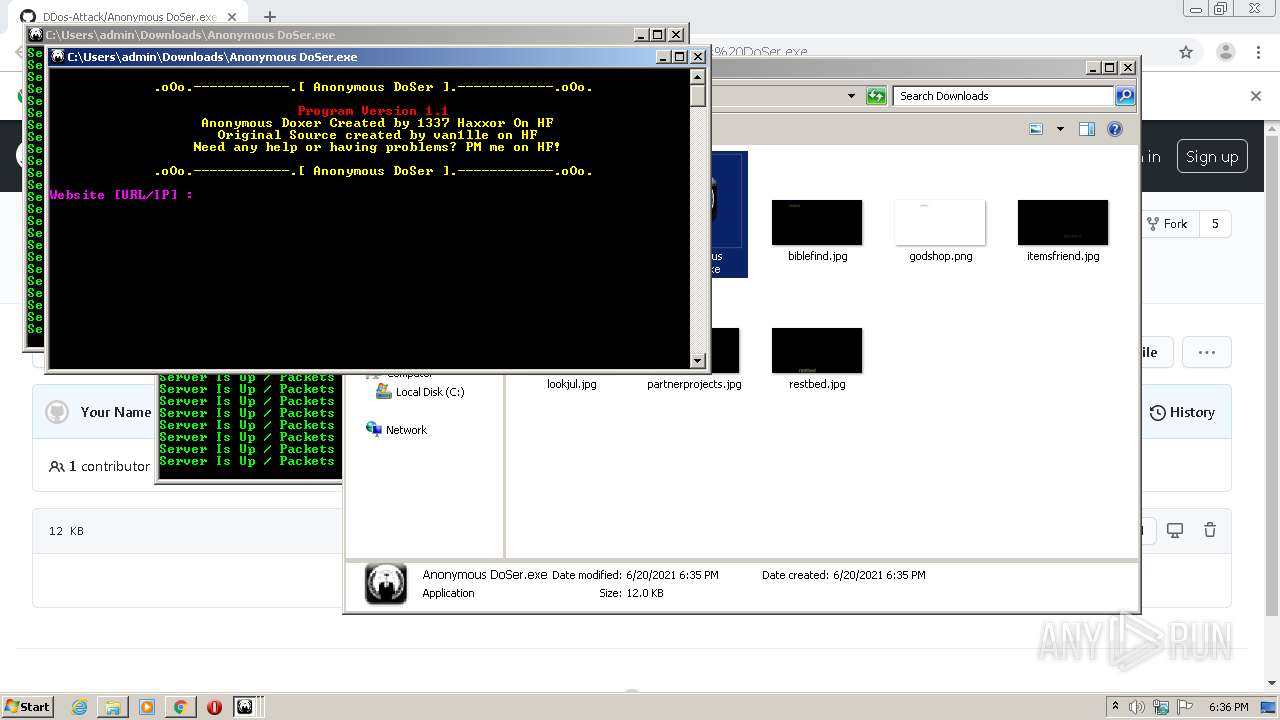Select the godshop.png thumbnail

tap(940, 222)
